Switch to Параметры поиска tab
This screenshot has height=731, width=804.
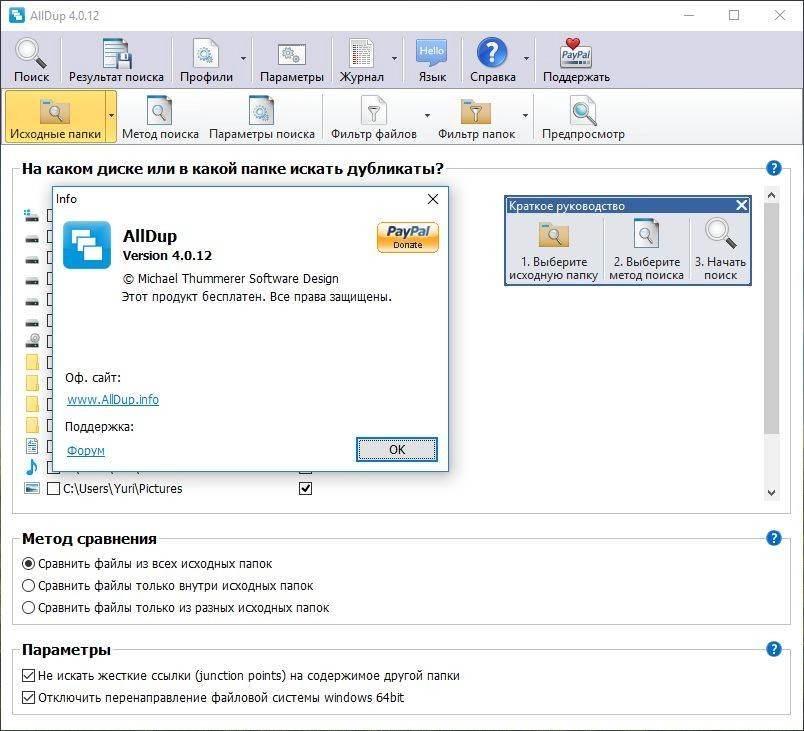(x=262, y=117)
